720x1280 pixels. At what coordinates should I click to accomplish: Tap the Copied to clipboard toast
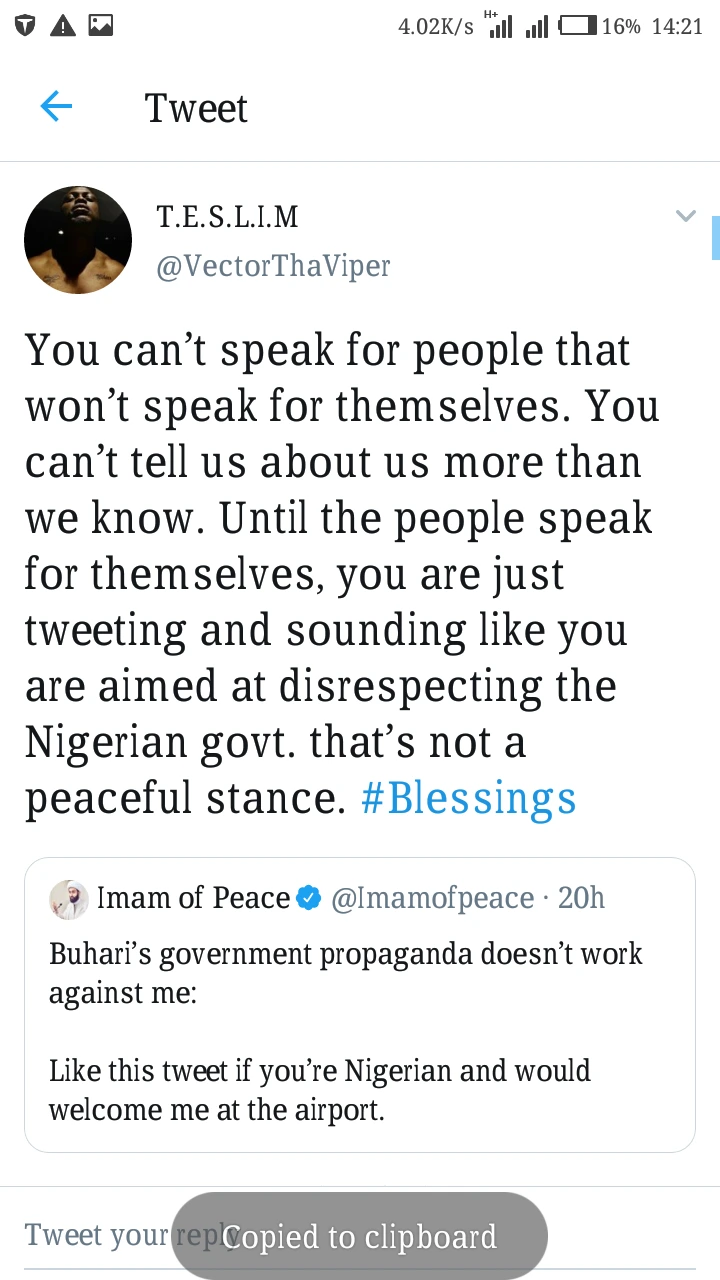359,1237
